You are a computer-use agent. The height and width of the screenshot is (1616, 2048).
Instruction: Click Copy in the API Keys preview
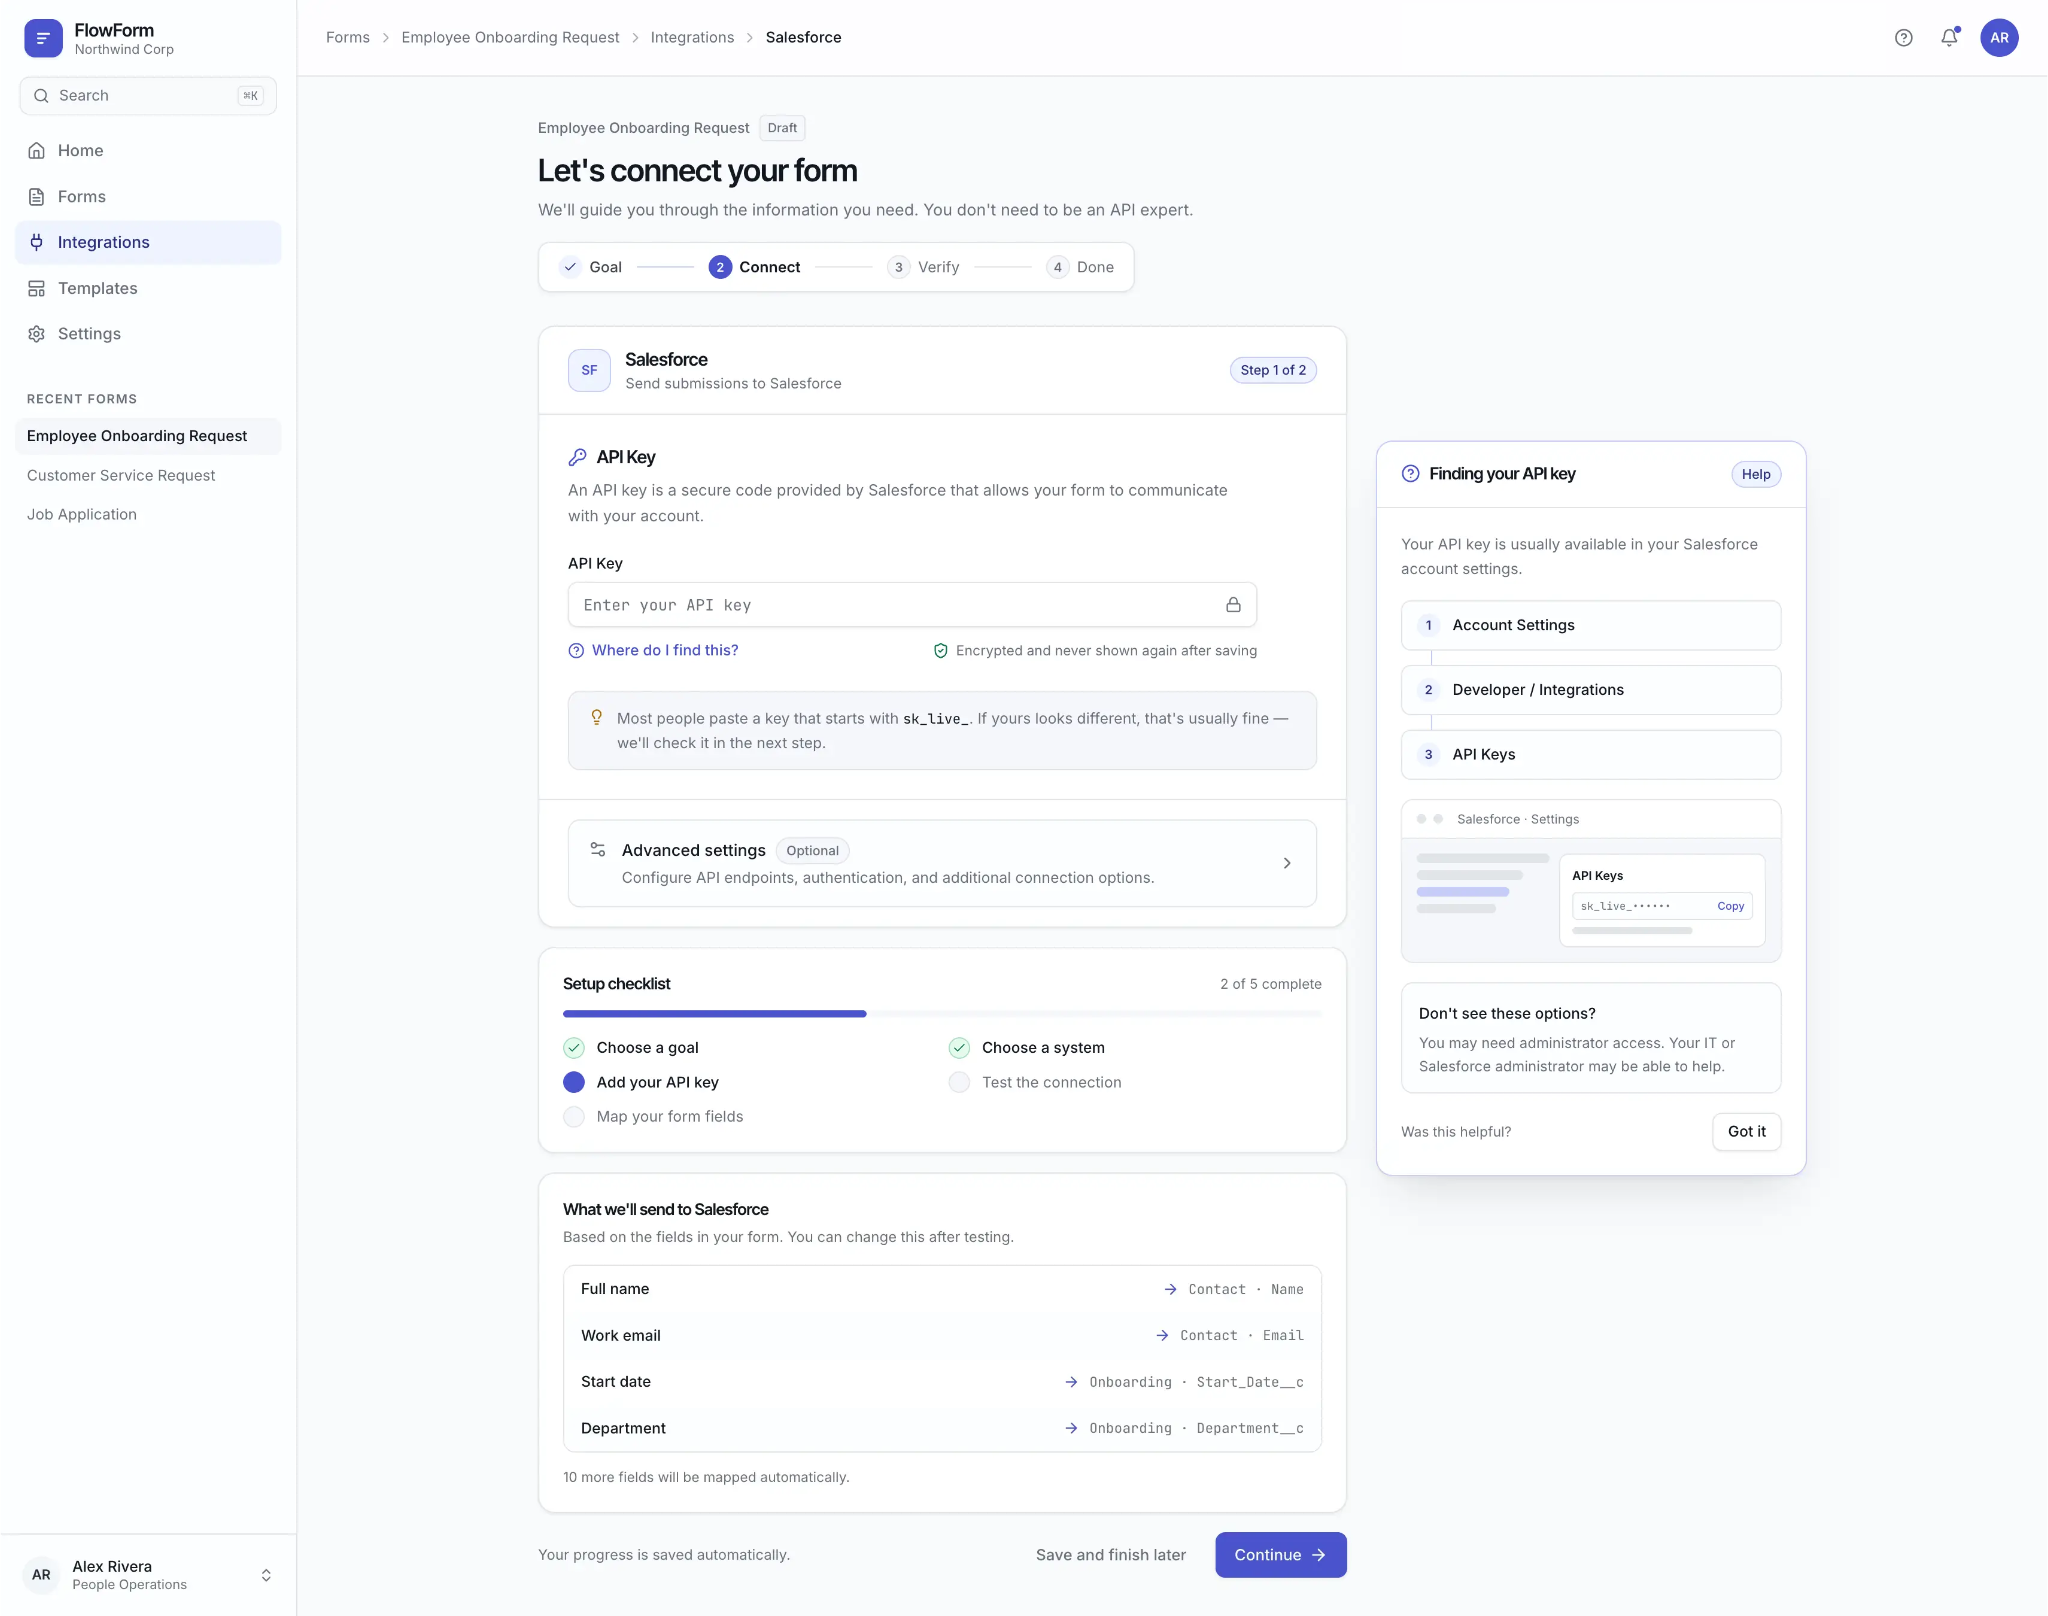click(x=1730, y=907)
